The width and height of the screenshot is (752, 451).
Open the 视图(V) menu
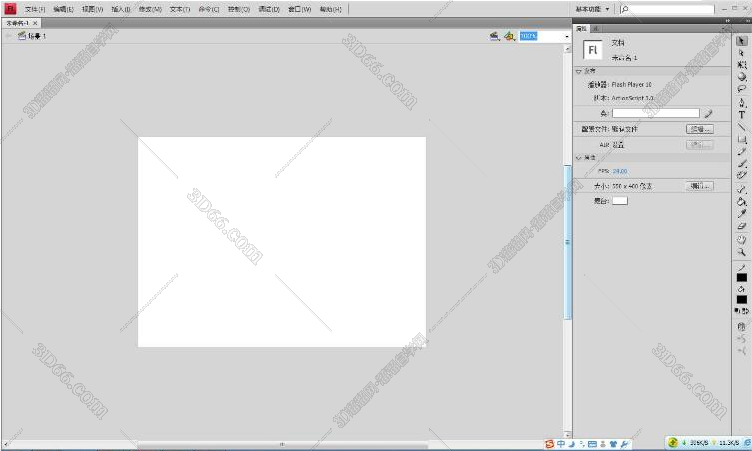pyautogui.click(x=92, y=9)
